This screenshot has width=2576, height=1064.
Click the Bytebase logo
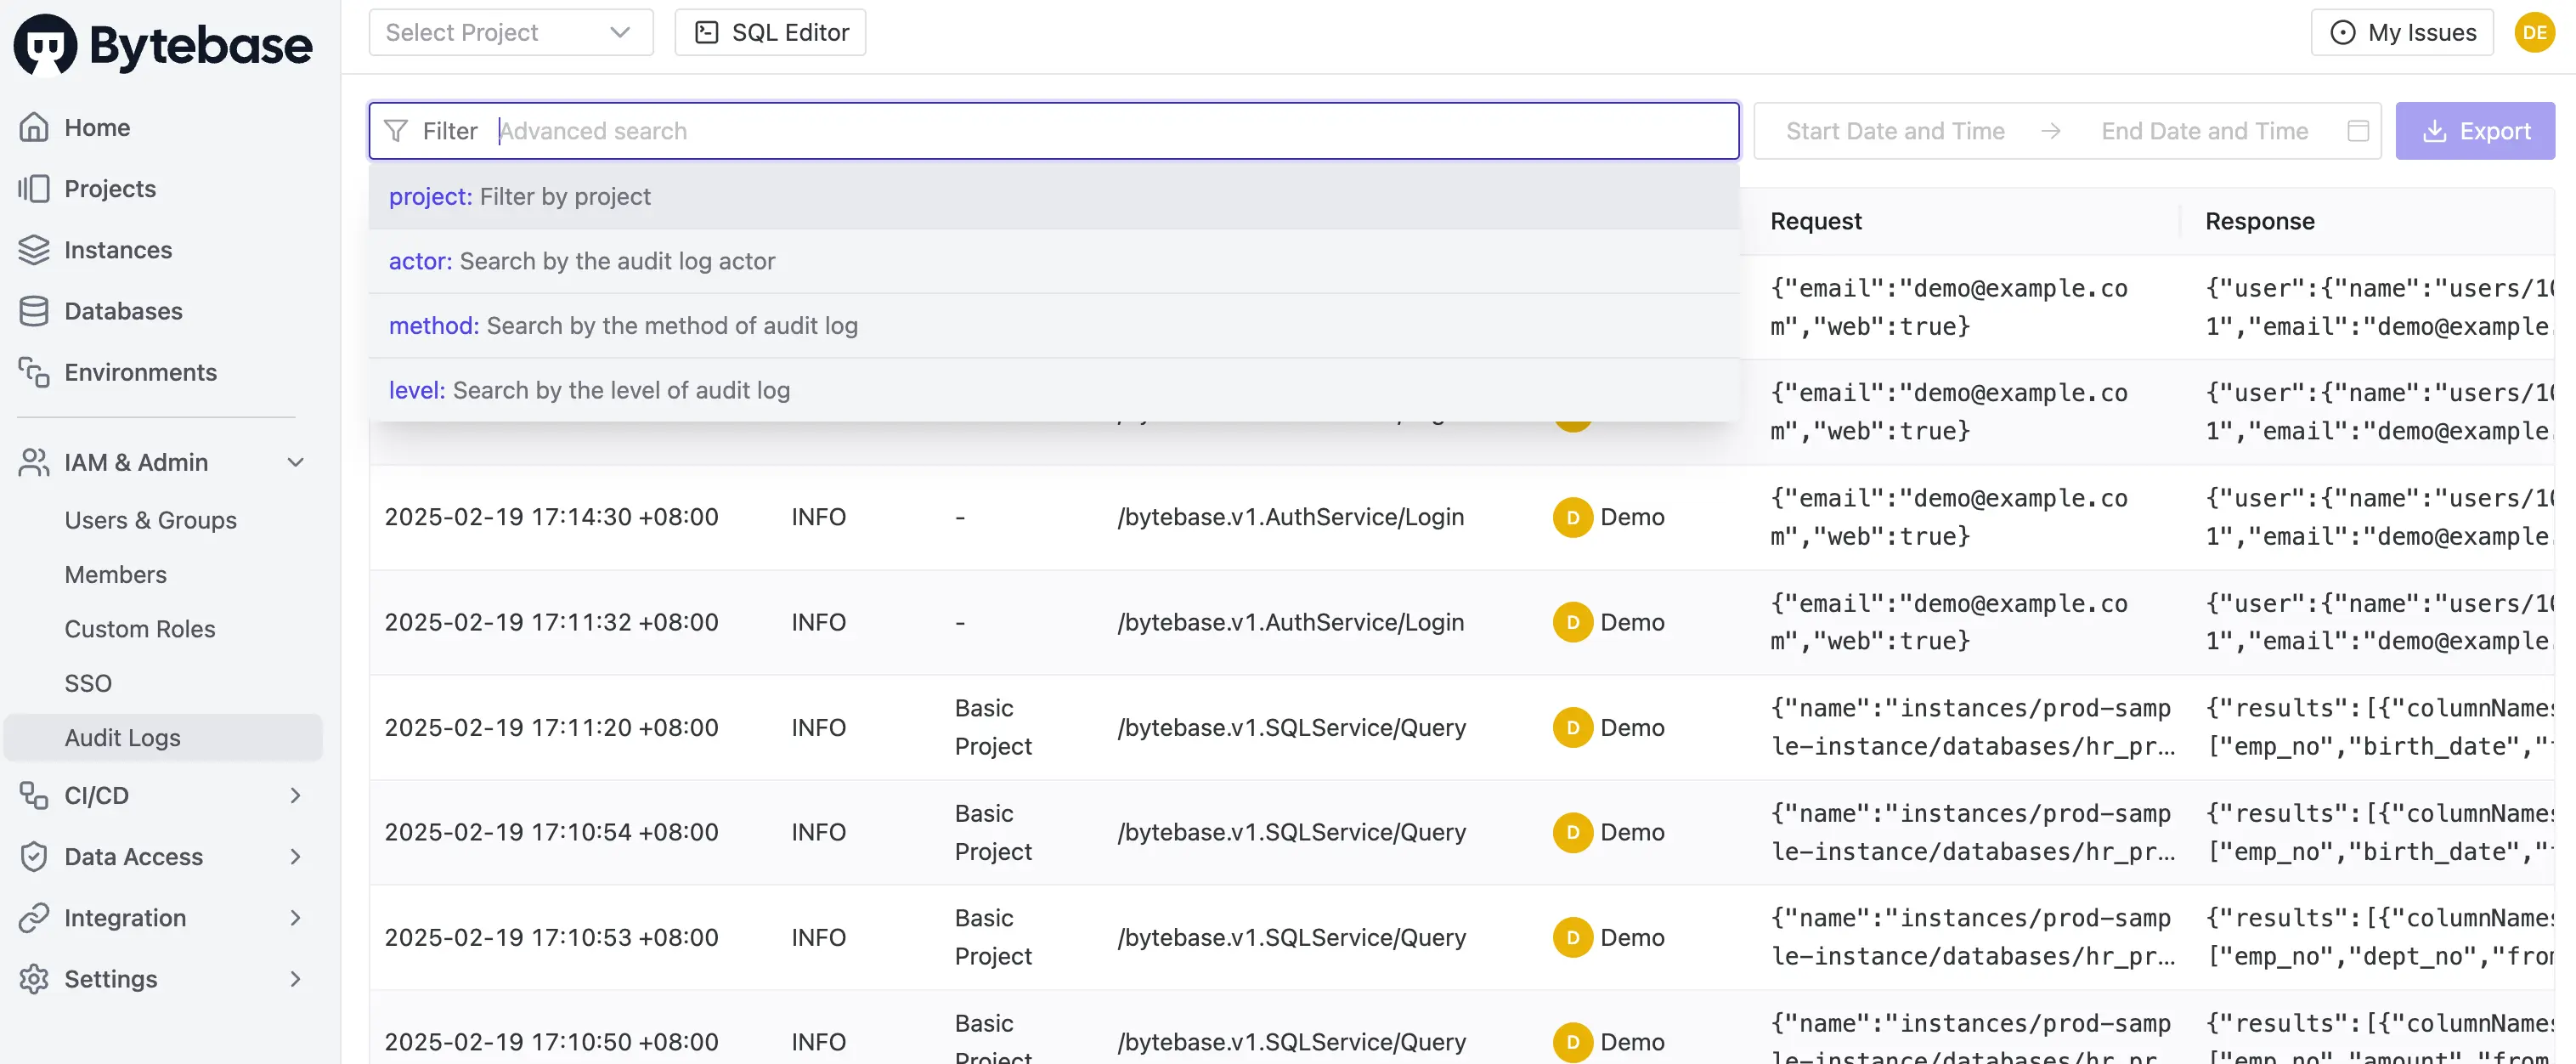pos(163,43)
